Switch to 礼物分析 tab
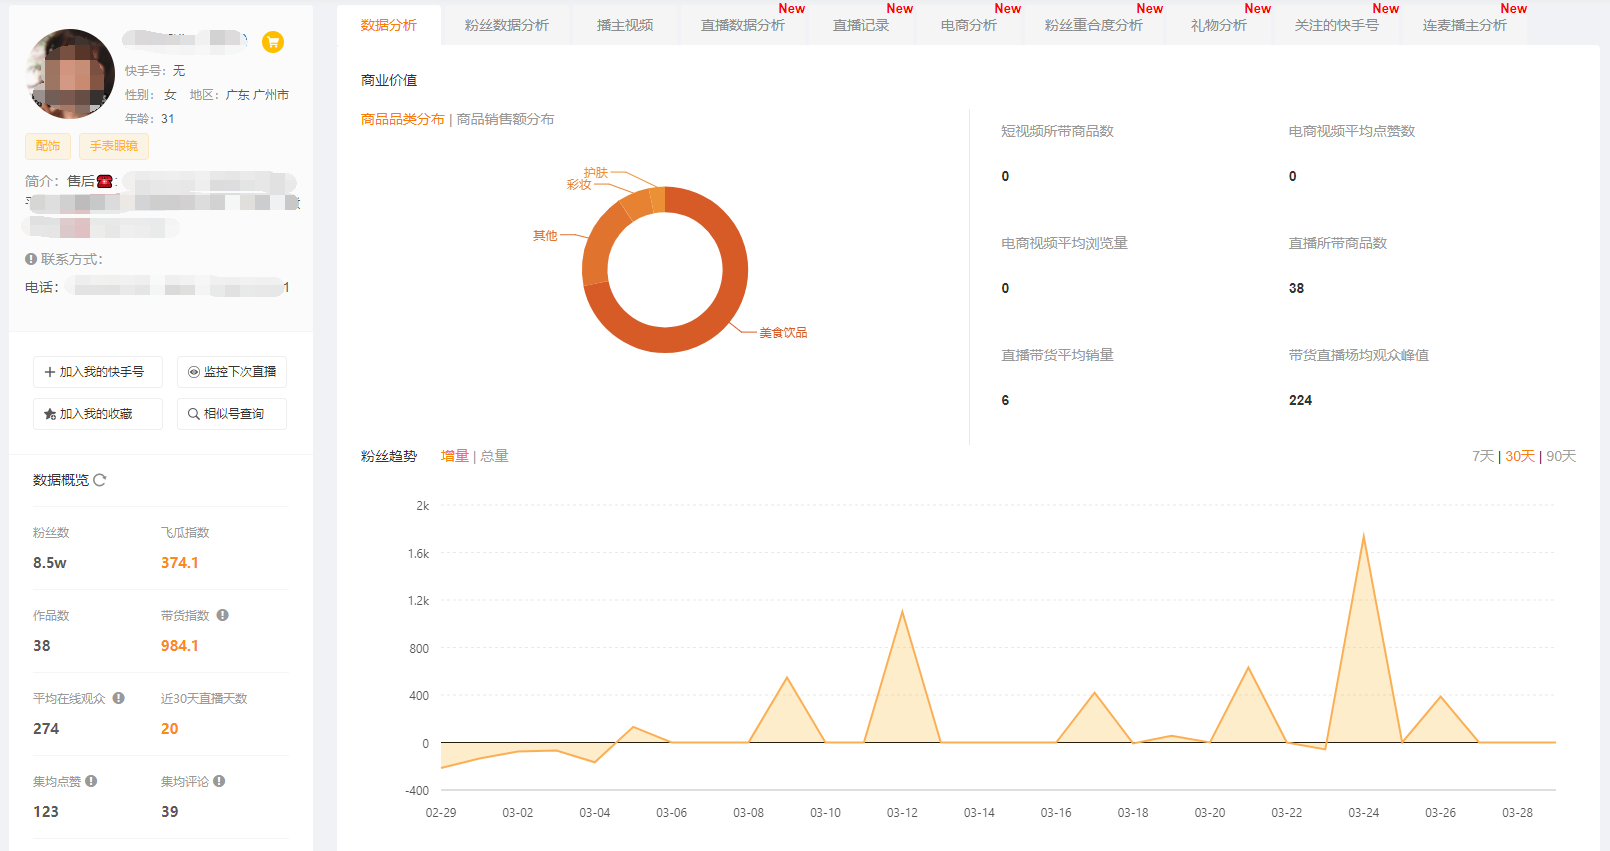 click(1219, 25)
